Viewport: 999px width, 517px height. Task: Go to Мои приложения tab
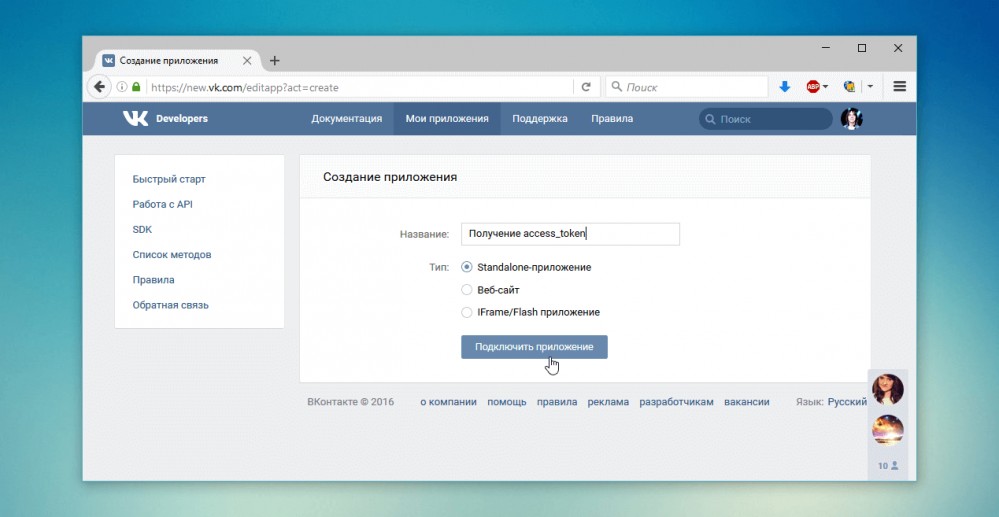coord(447,119)
